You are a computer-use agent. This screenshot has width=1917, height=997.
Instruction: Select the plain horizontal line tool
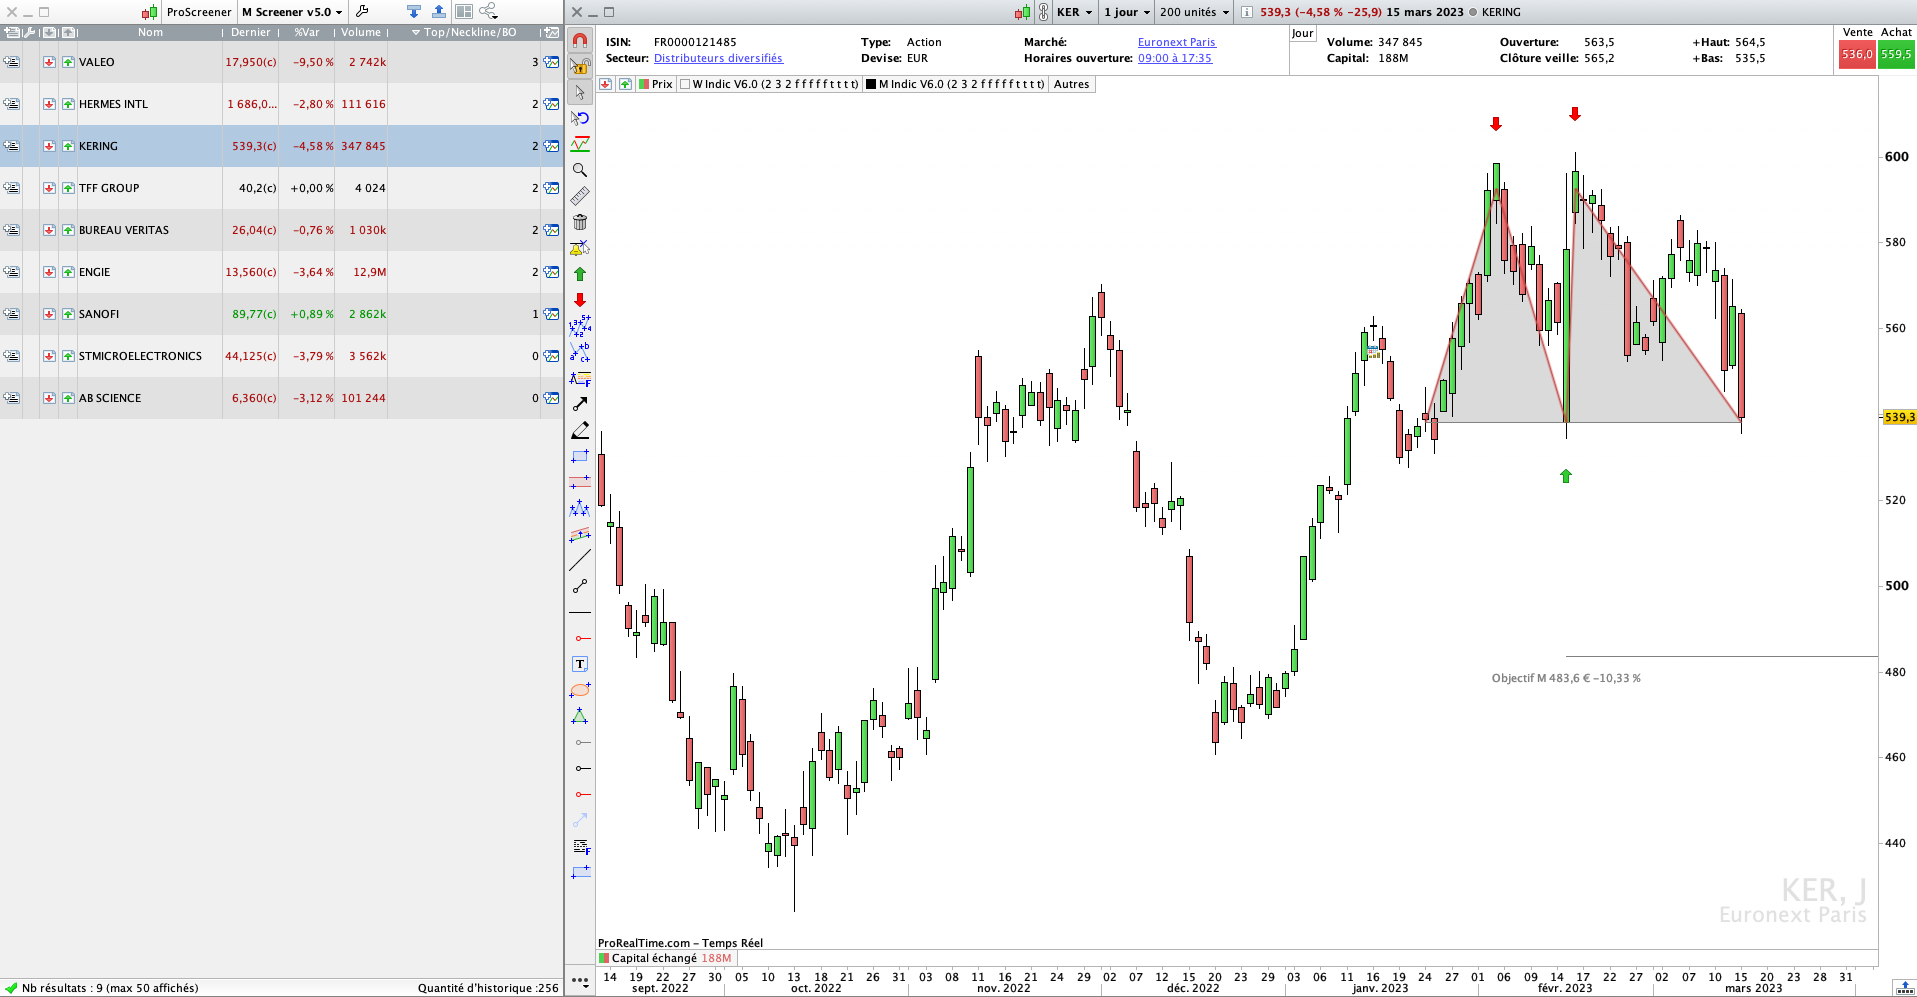(580, 612)
